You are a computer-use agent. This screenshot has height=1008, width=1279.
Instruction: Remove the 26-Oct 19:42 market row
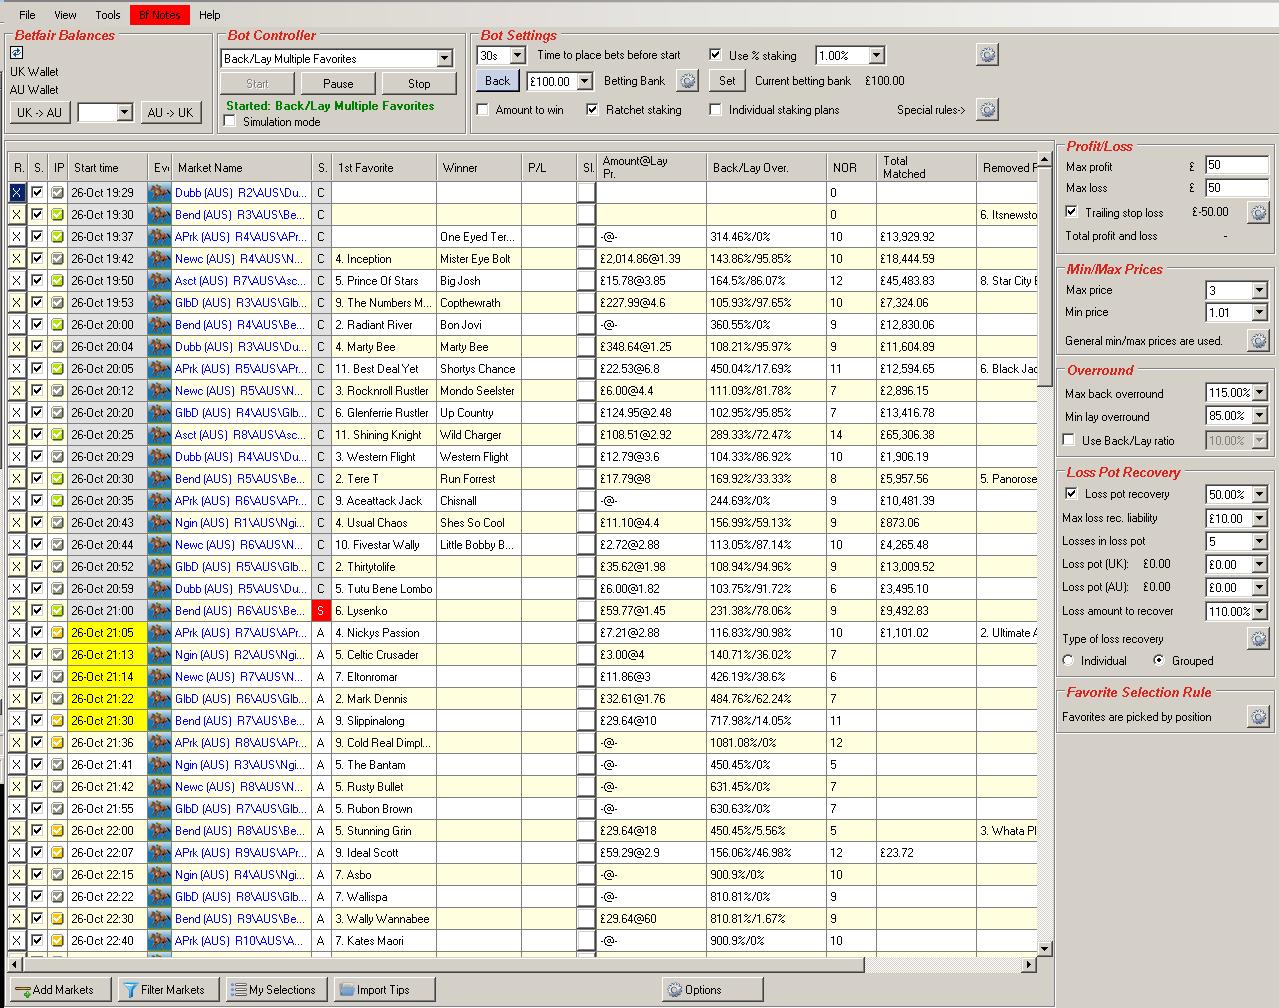(x=17, y=259)
